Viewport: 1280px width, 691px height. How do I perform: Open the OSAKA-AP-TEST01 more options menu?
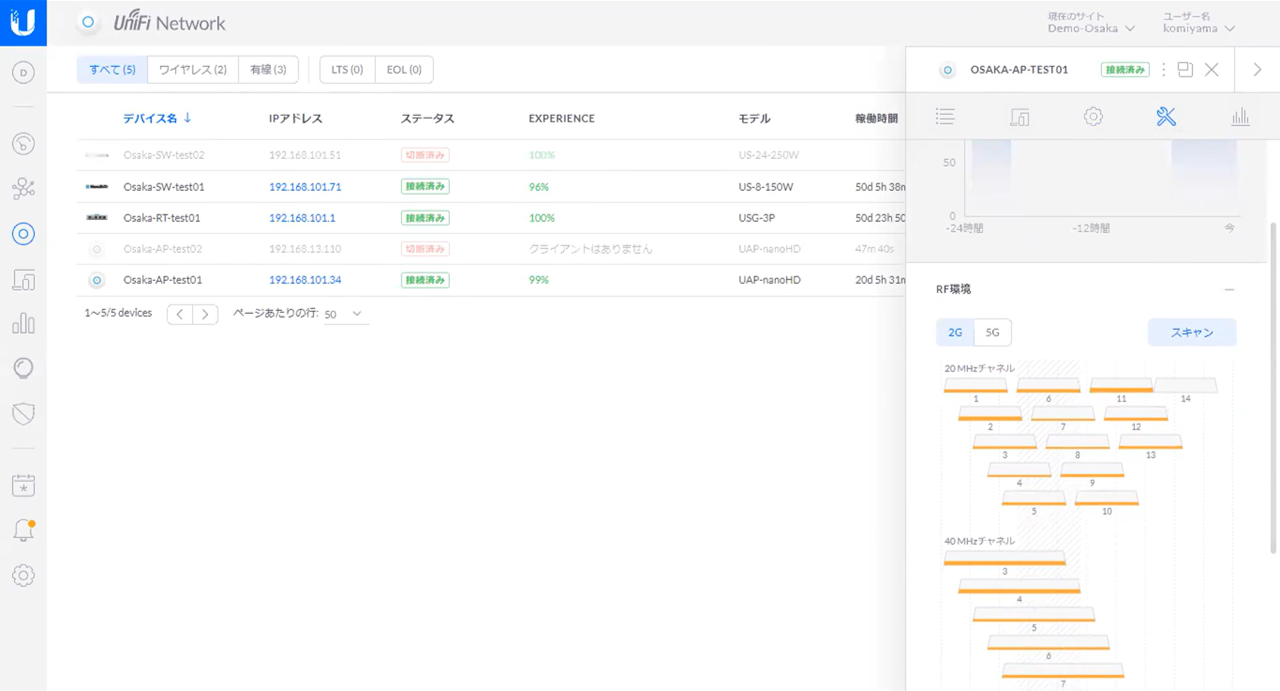click(x=1163, y=70)
